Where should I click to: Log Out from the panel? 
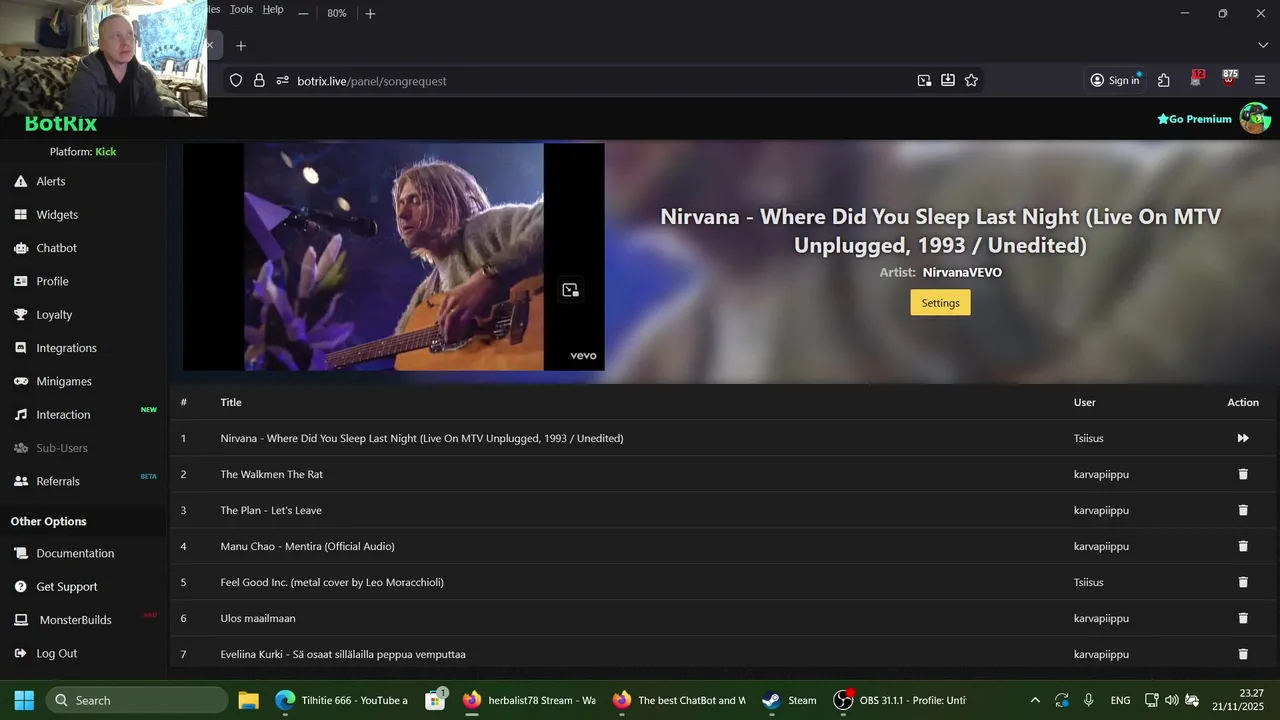(56, 653)
